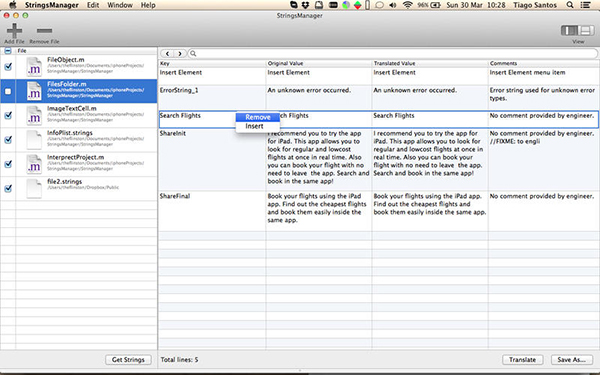
Task: Switch to the left view layout icon
Action: 569,30
